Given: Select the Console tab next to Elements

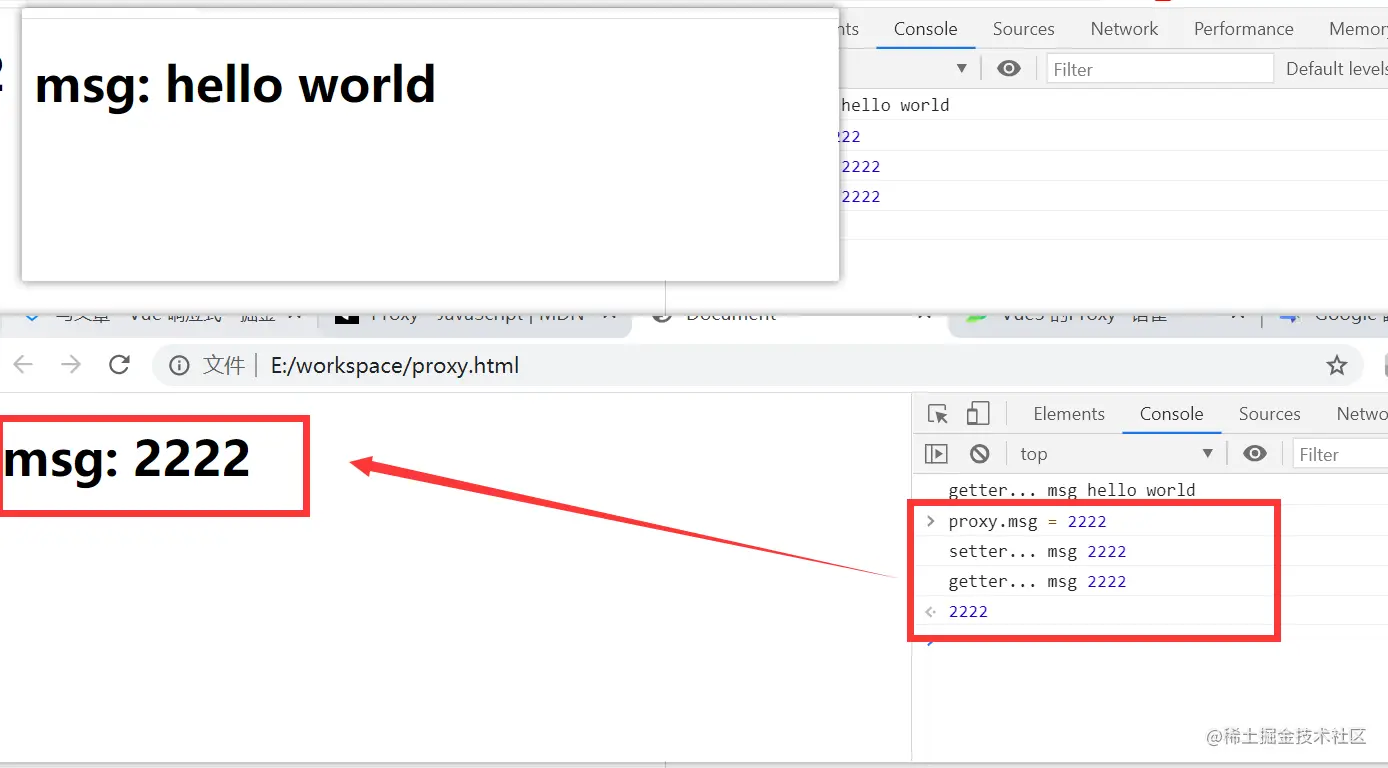Looking at the screenshot, I should [1171, 414].
